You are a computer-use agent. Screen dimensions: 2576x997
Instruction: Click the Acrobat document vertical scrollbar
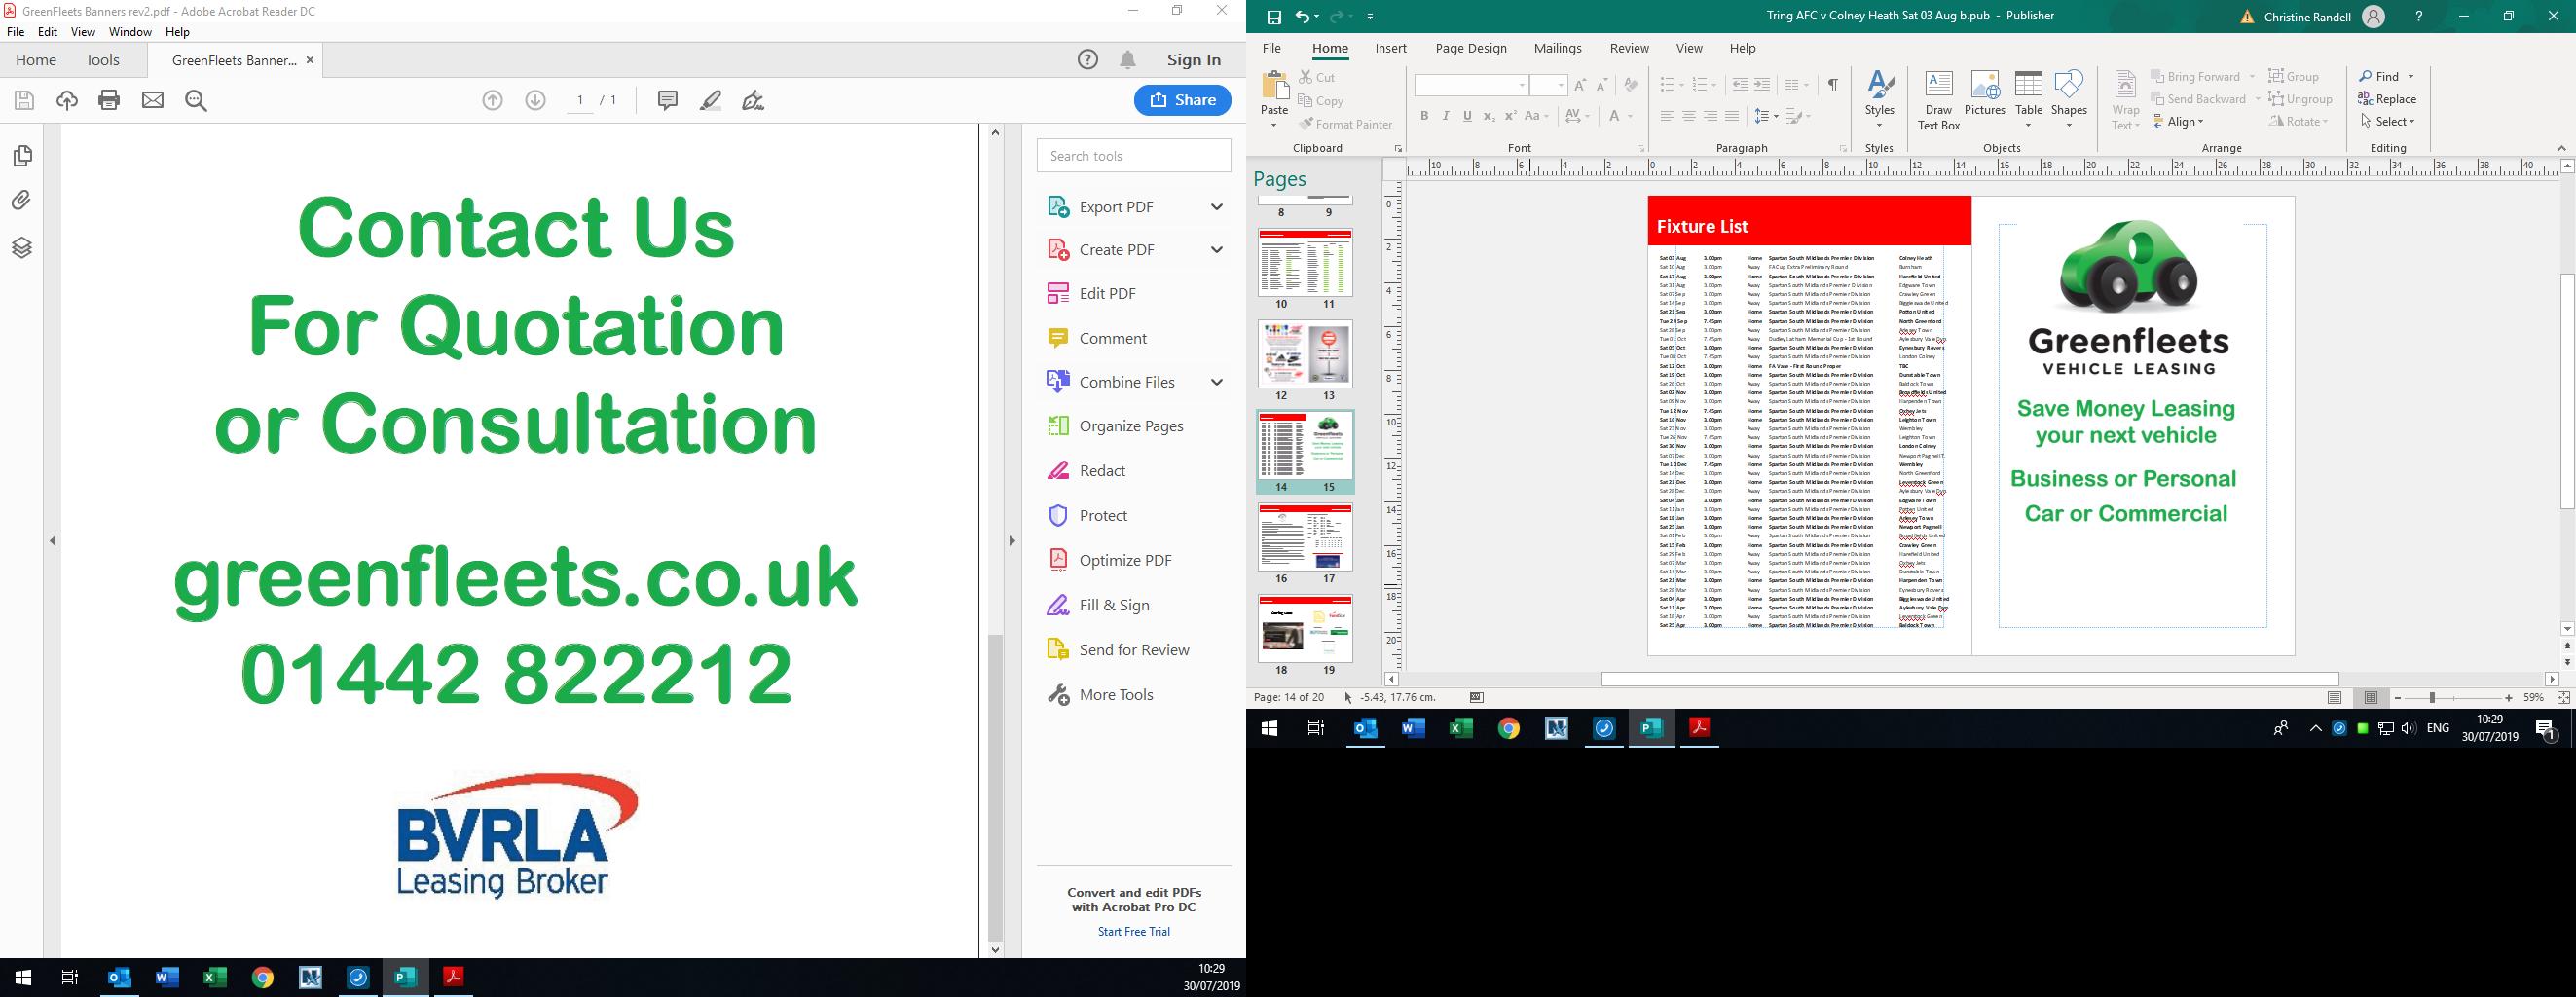pos(995,787)
